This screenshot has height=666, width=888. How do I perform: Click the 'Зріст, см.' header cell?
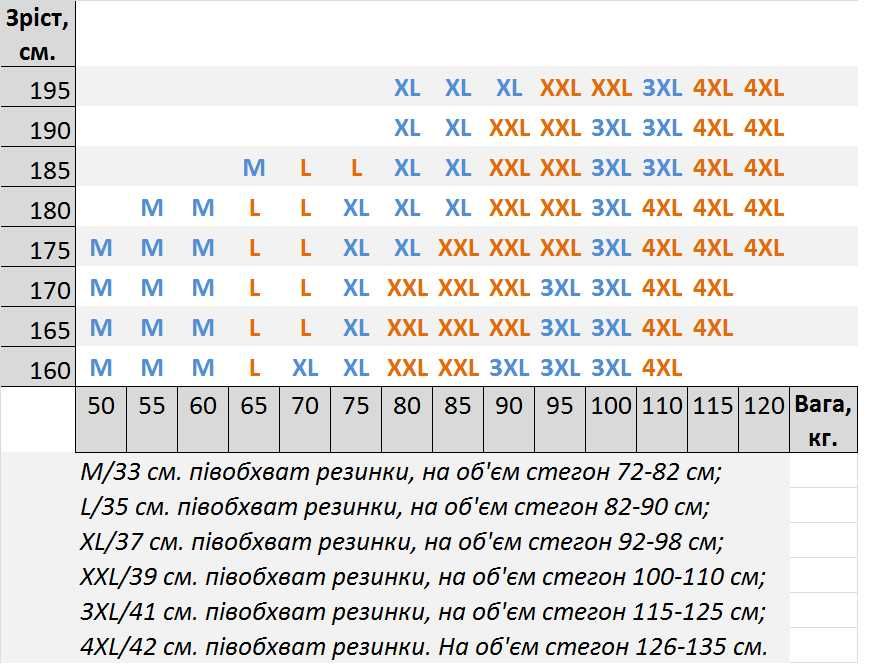38,34
